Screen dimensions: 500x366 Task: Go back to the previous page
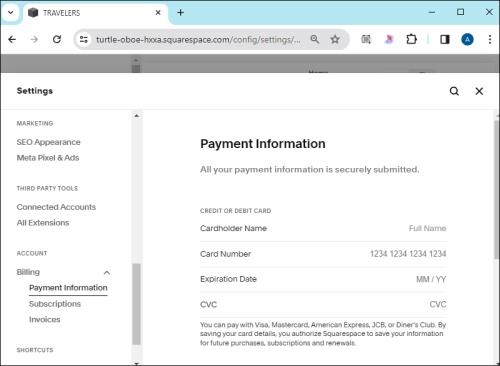(12, 39)
